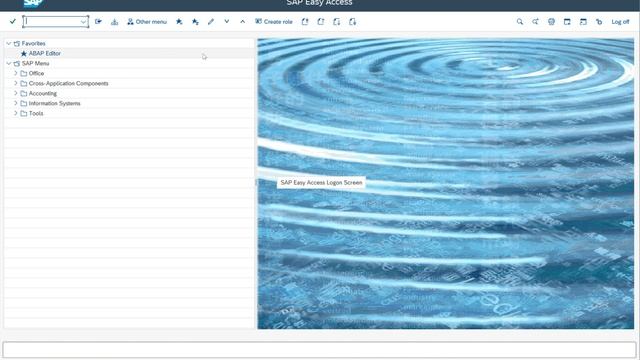Click the move favorite up arrow
The image size is (640, 360).
(242, 21)
